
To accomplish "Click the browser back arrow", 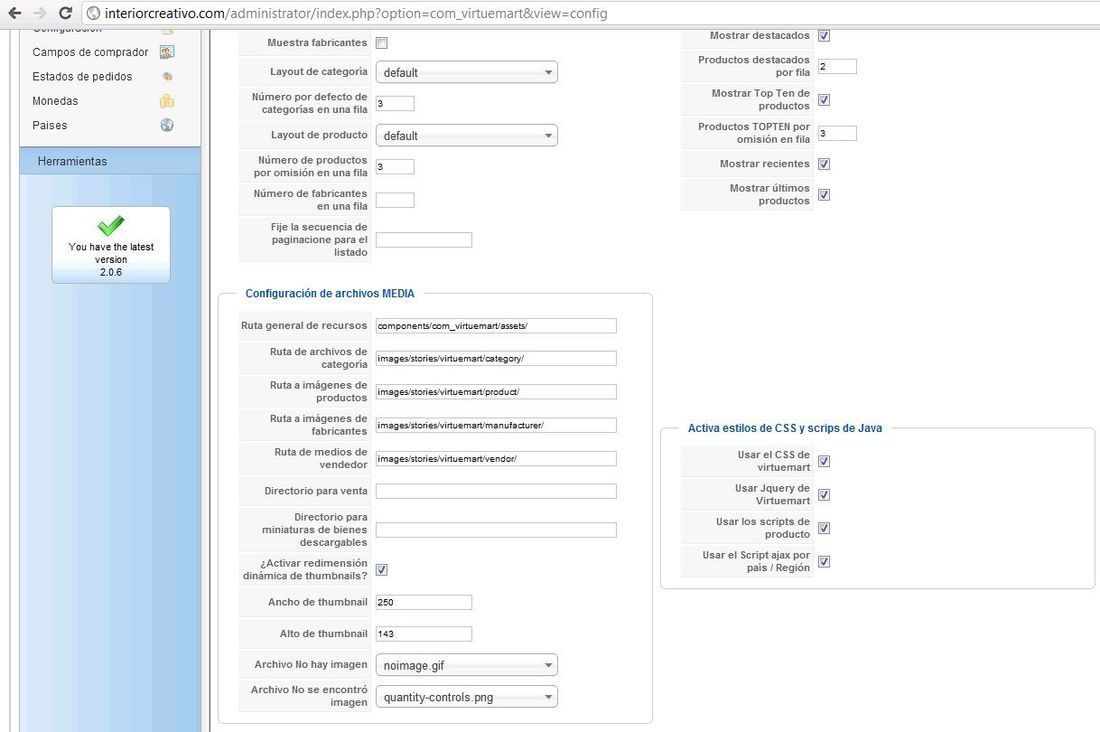I will (14, 13).
